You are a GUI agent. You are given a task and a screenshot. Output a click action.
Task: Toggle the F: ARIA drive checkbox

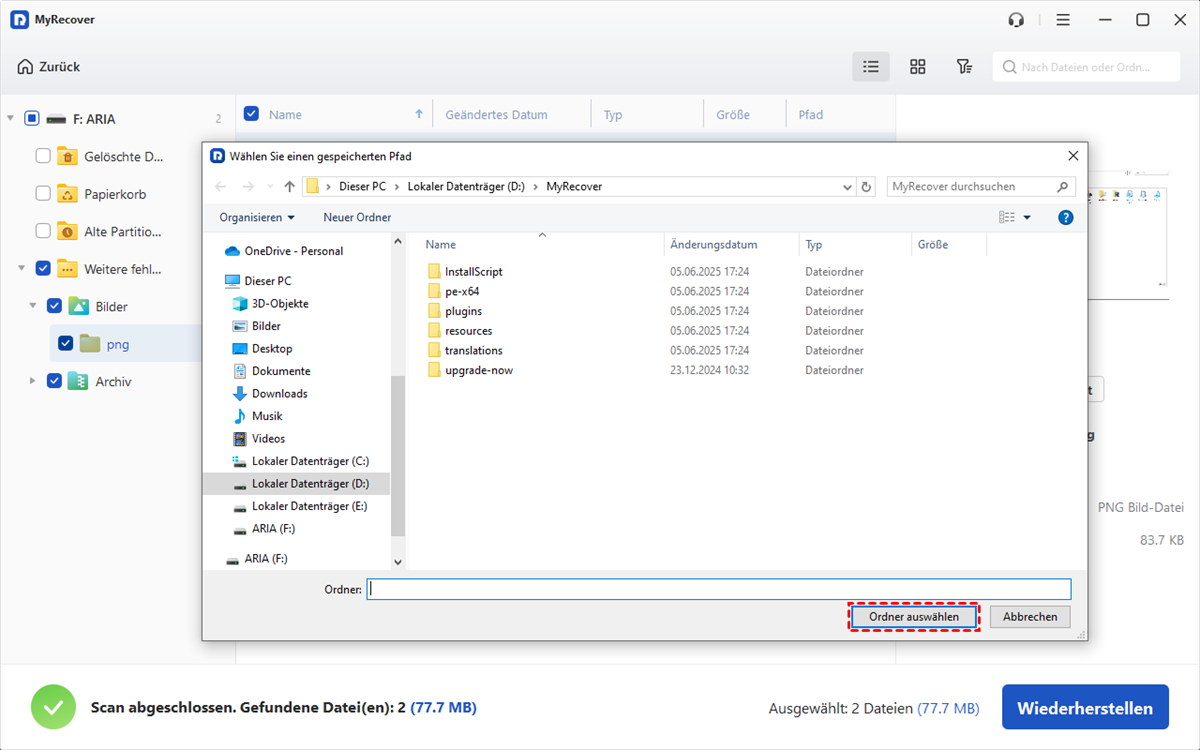tap(32, 118)
